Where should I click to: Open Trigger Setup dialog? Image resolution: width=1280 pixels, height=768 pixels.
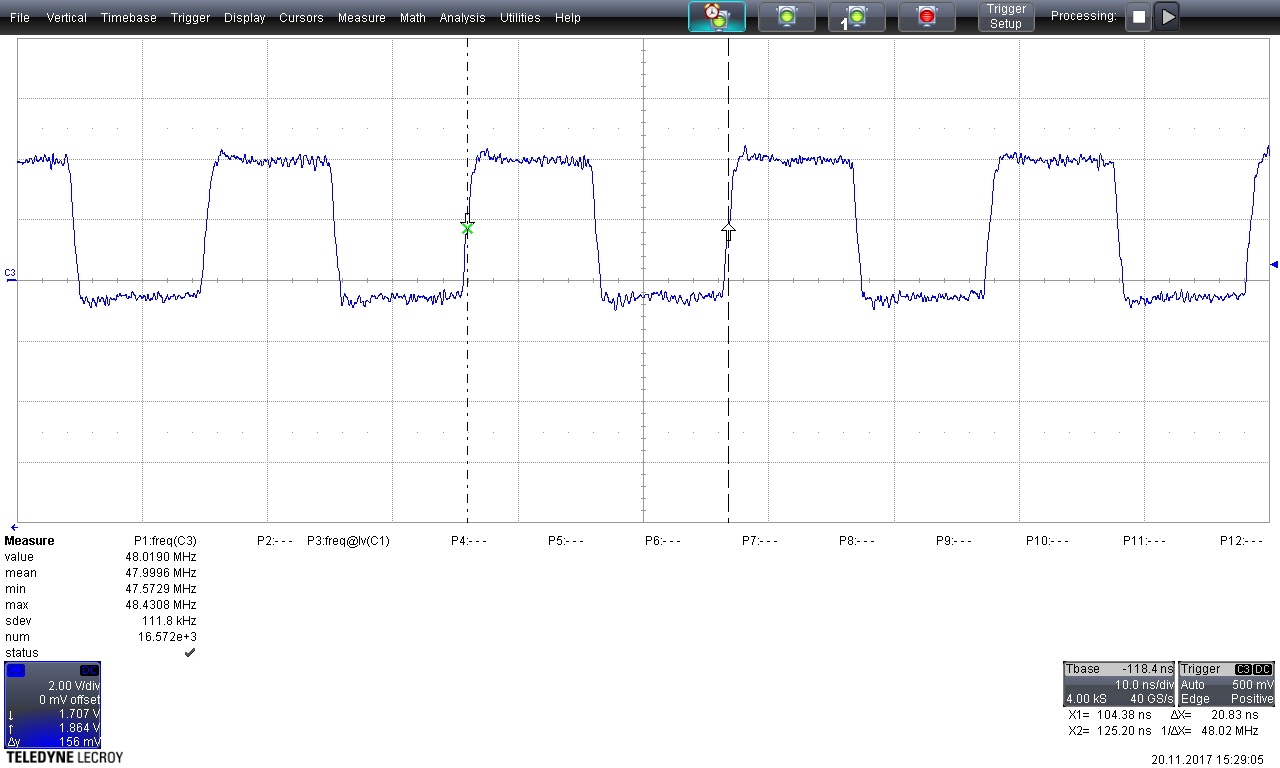click(x=1006, y=16)
